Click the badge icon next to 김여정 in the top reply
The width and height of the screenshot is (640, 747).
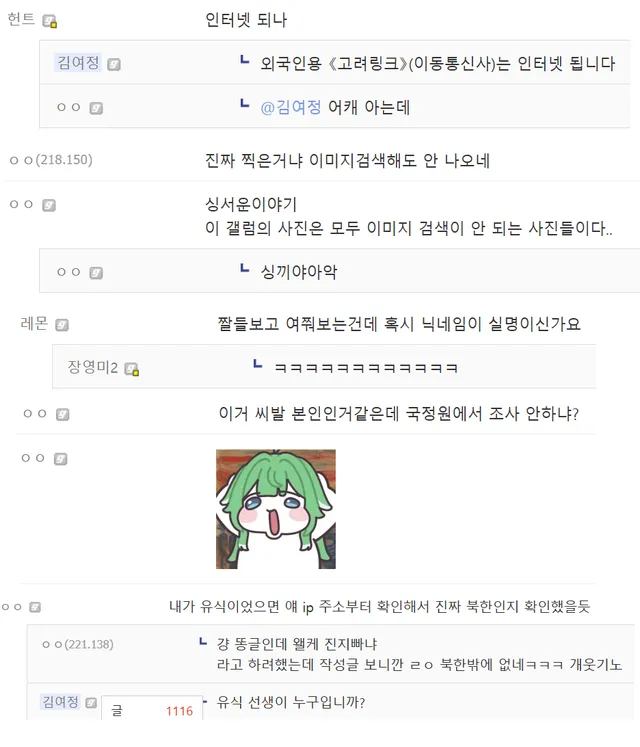click(113, 64)
